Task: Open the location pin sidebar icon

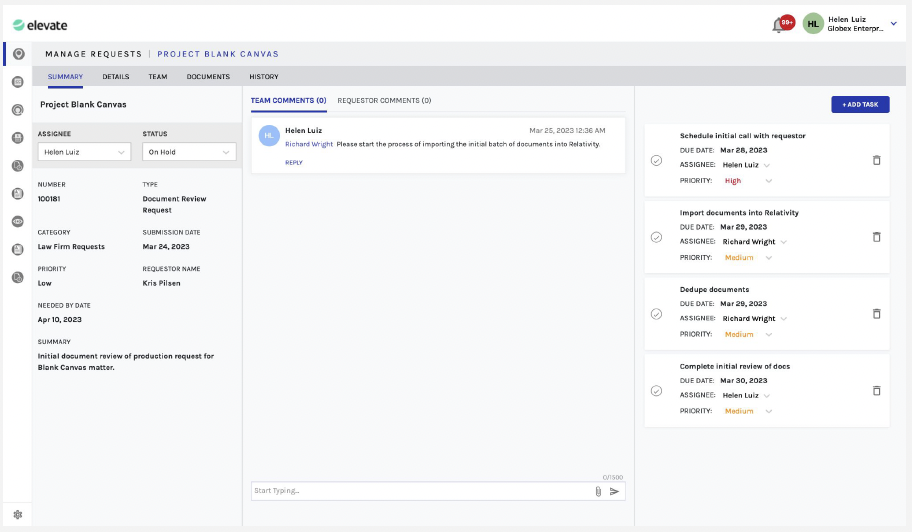Action: [19, 54]
